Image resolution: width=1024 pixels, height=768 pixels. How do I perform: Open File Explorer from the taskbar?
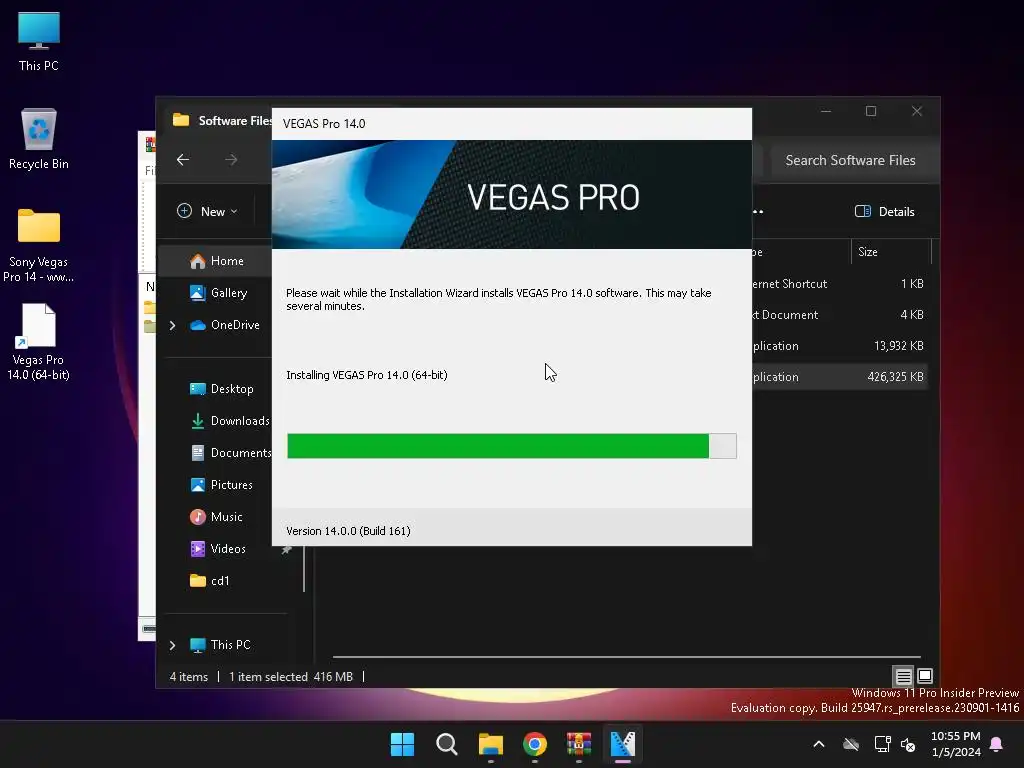pos(490,744)
